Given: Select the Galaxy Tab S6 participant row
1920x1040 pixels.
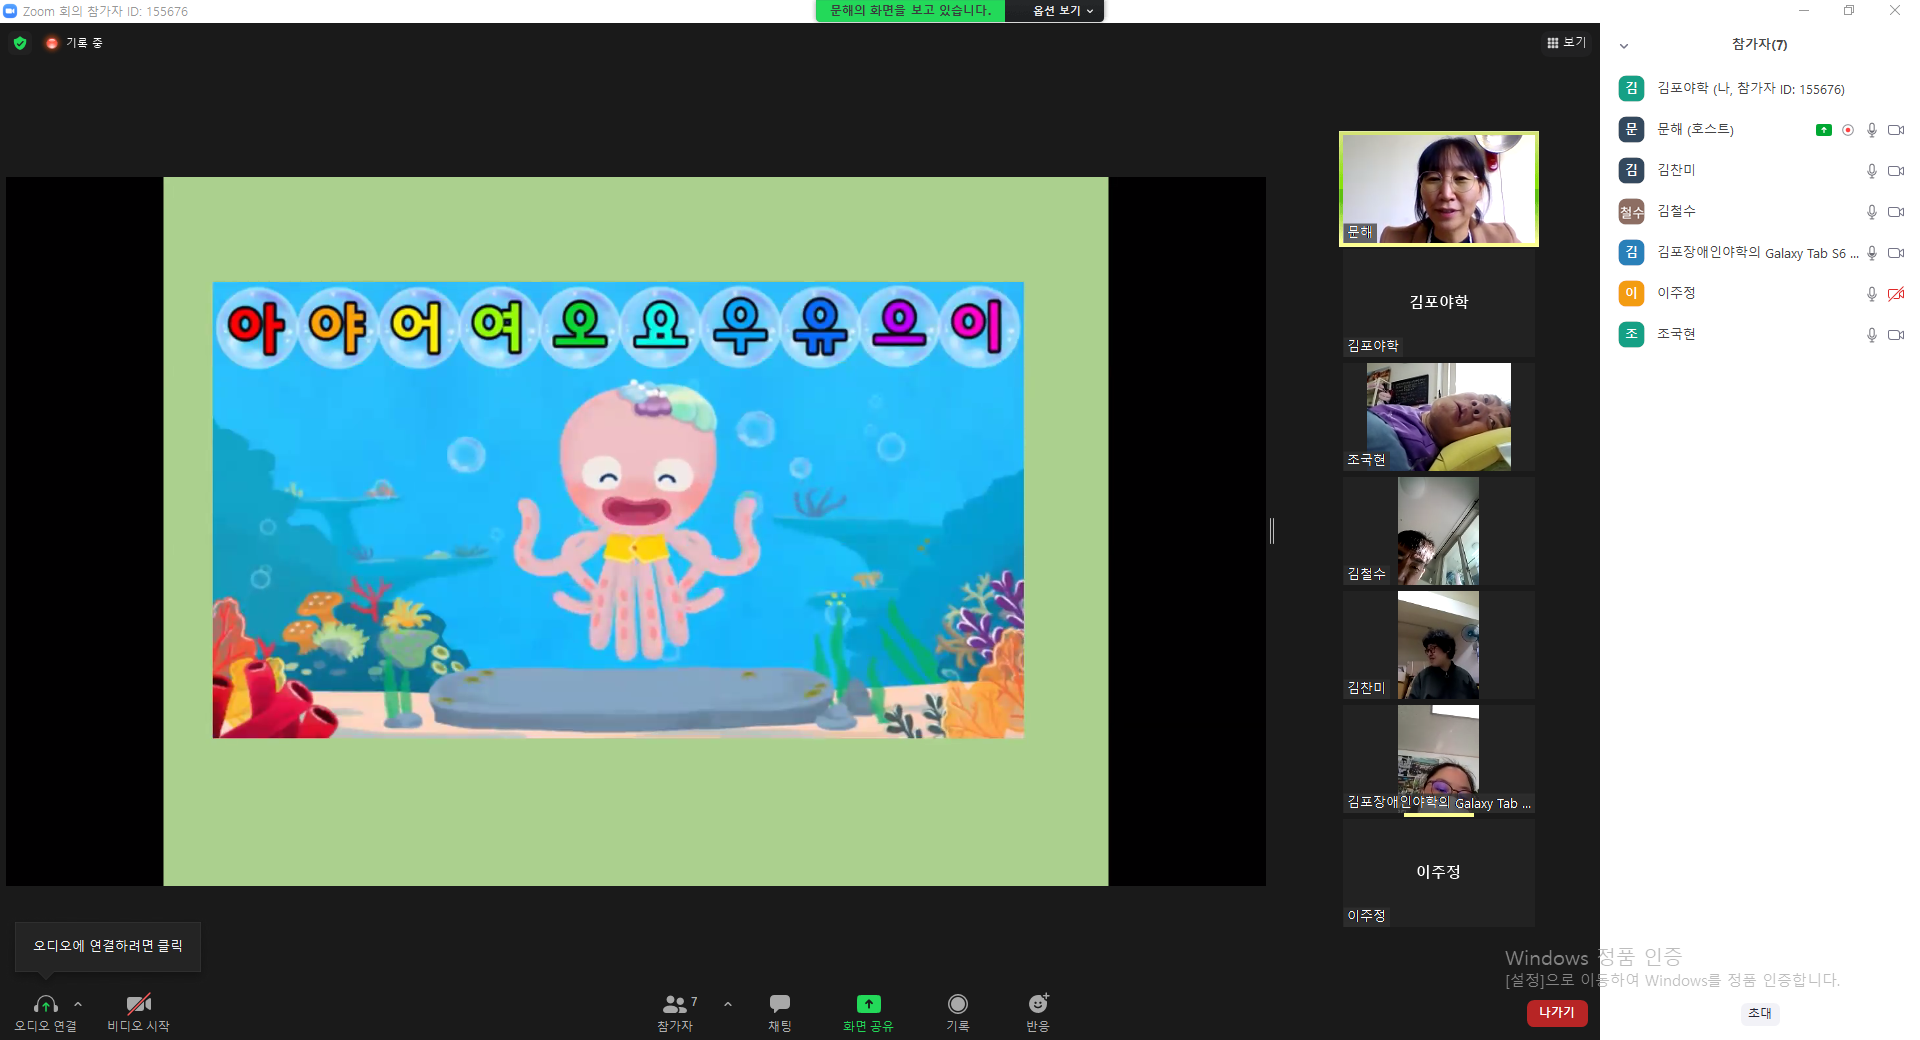Looking at the screenshot, I should (1760, 253).
